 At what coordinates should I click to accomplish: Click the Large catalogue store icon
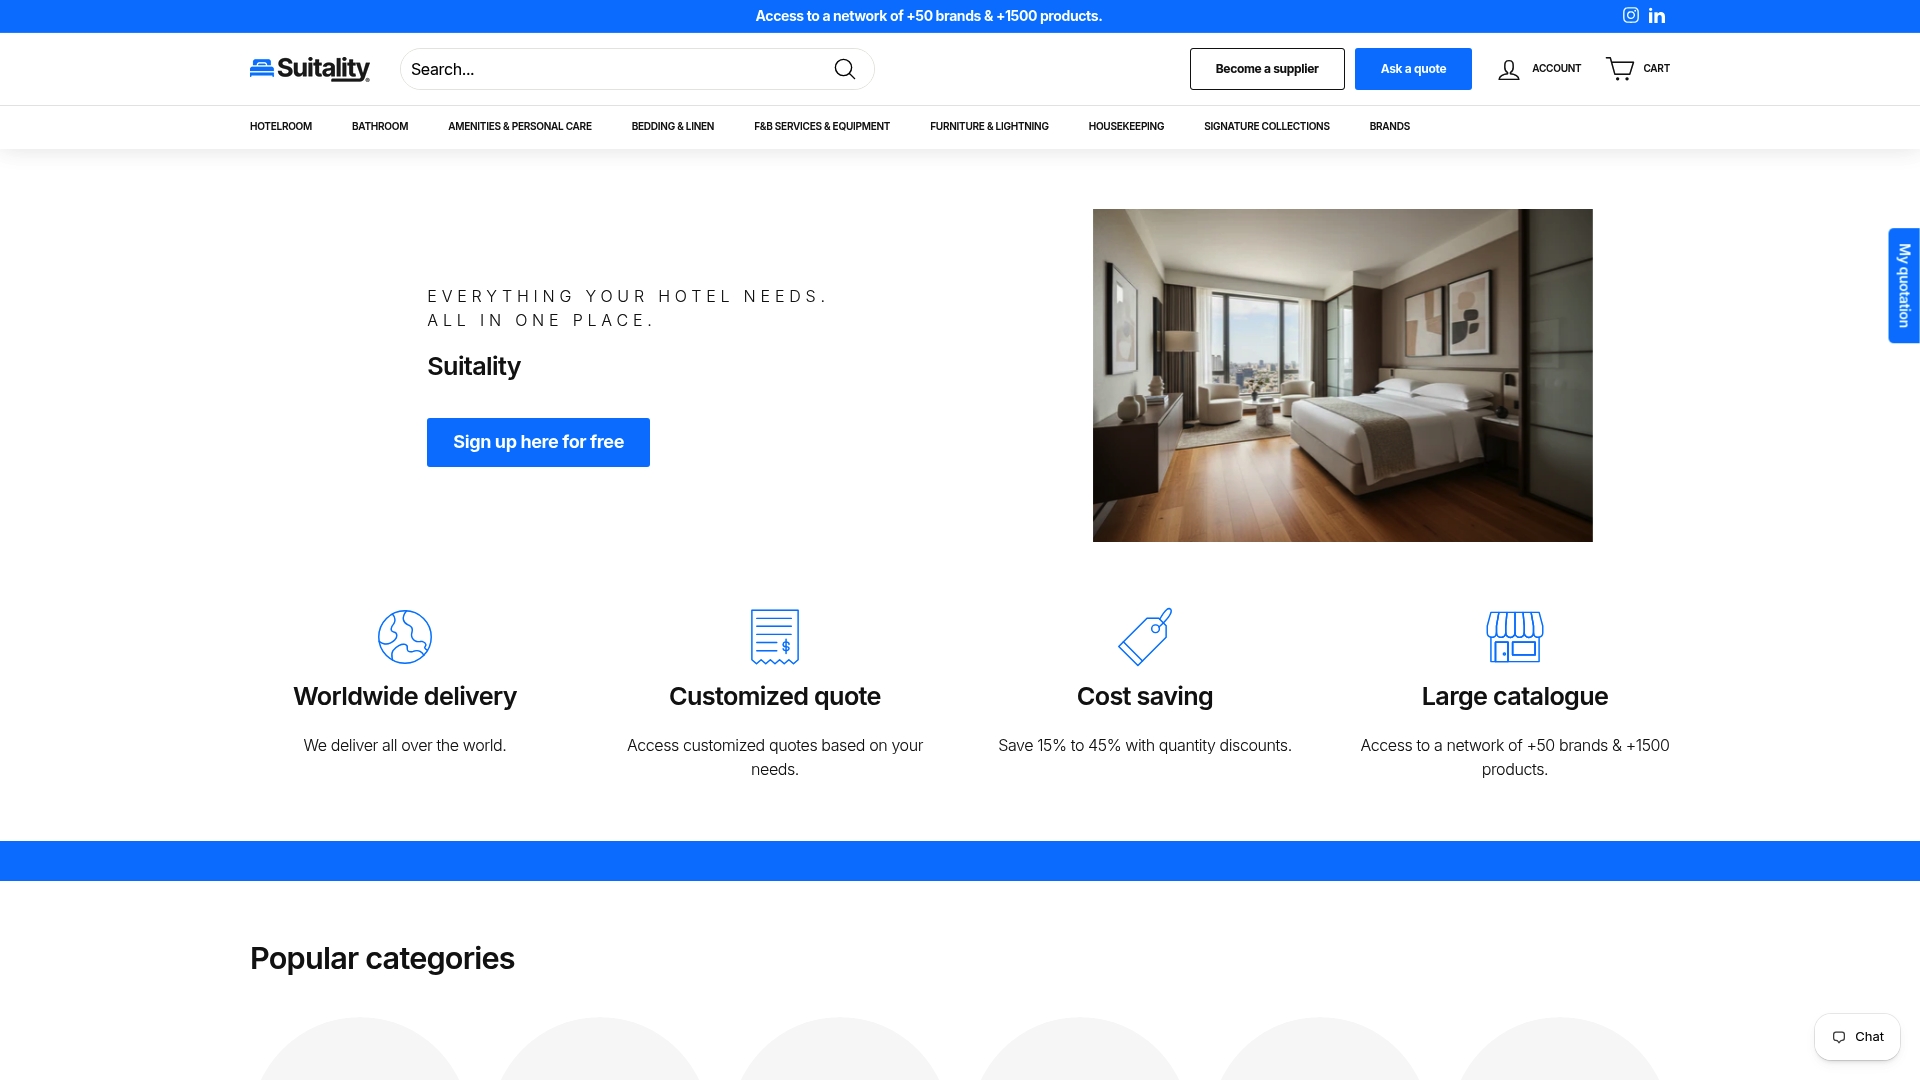coord(1515,637)
